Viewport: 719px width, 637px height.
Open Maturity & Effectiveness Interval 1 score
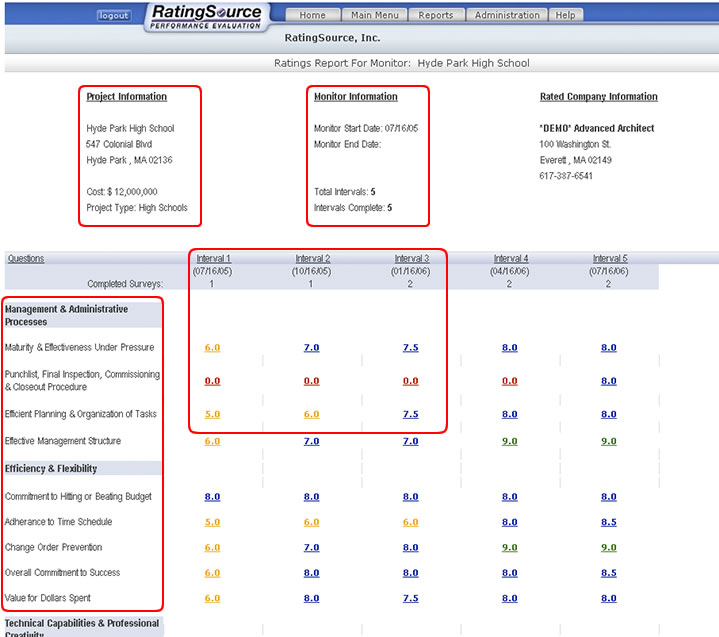click(212, 348)
